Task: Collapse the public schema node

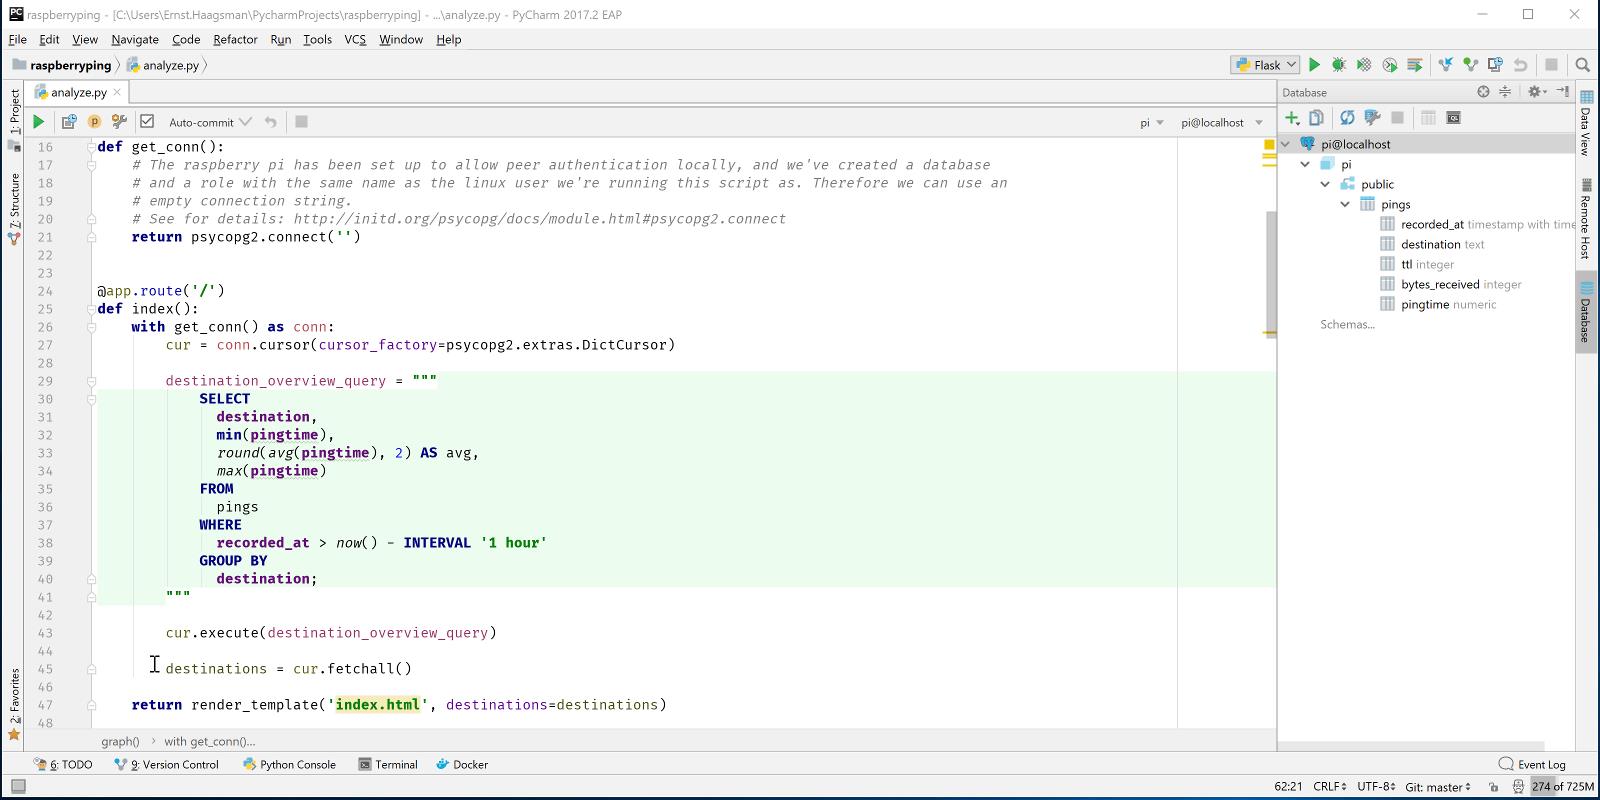Action: (x=1325, y=184)
